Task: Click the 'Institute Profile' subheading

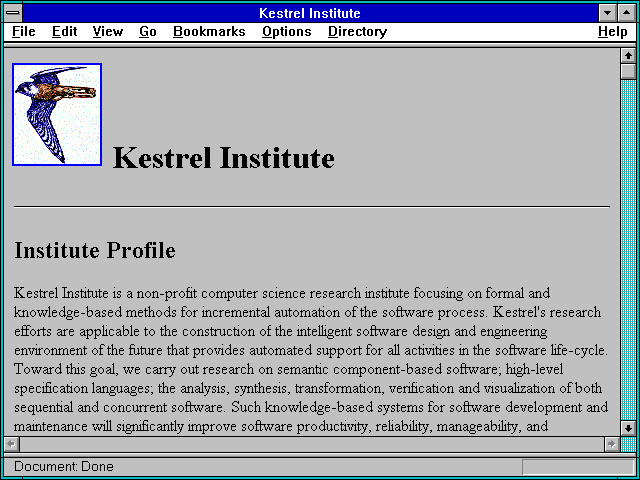Action: (95, 250)
